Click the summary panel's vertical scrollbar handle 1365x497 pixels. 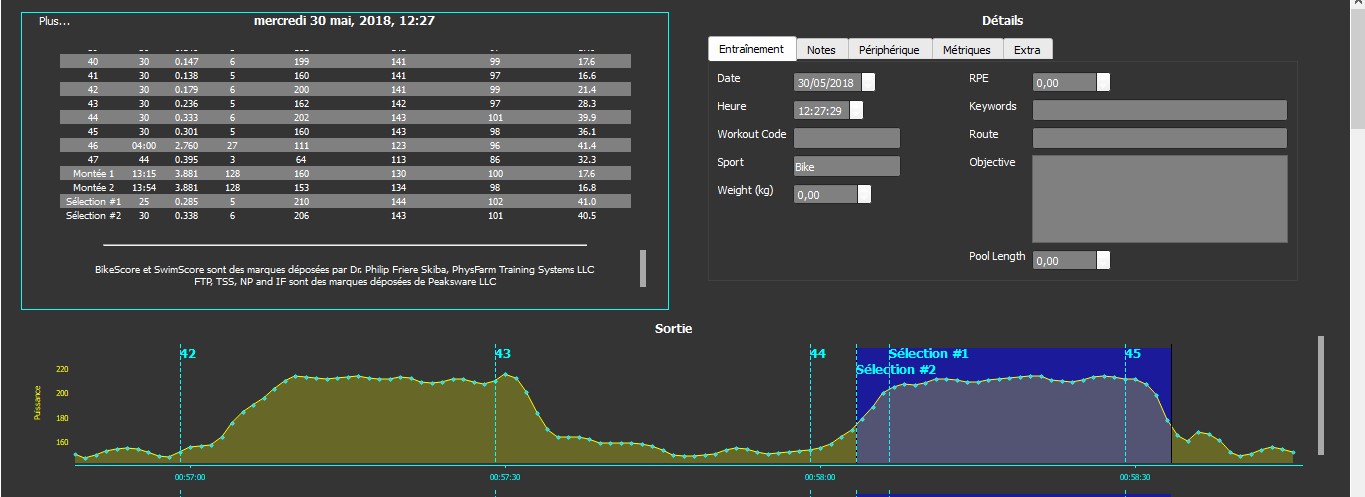pos(643,268)
